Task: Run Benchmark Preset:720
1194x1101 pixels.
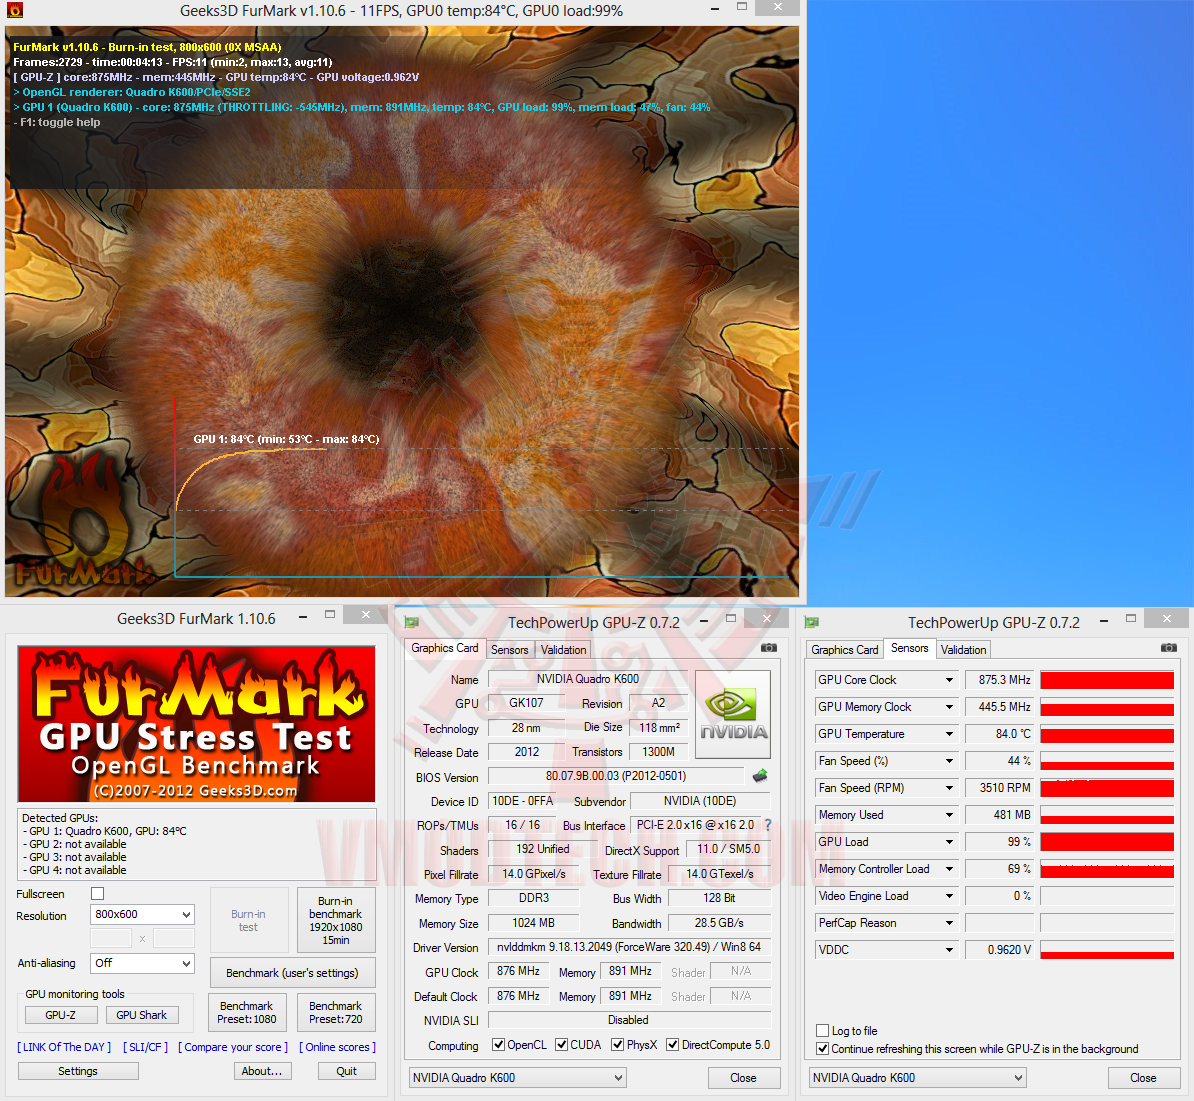Action: (336, 1013)
